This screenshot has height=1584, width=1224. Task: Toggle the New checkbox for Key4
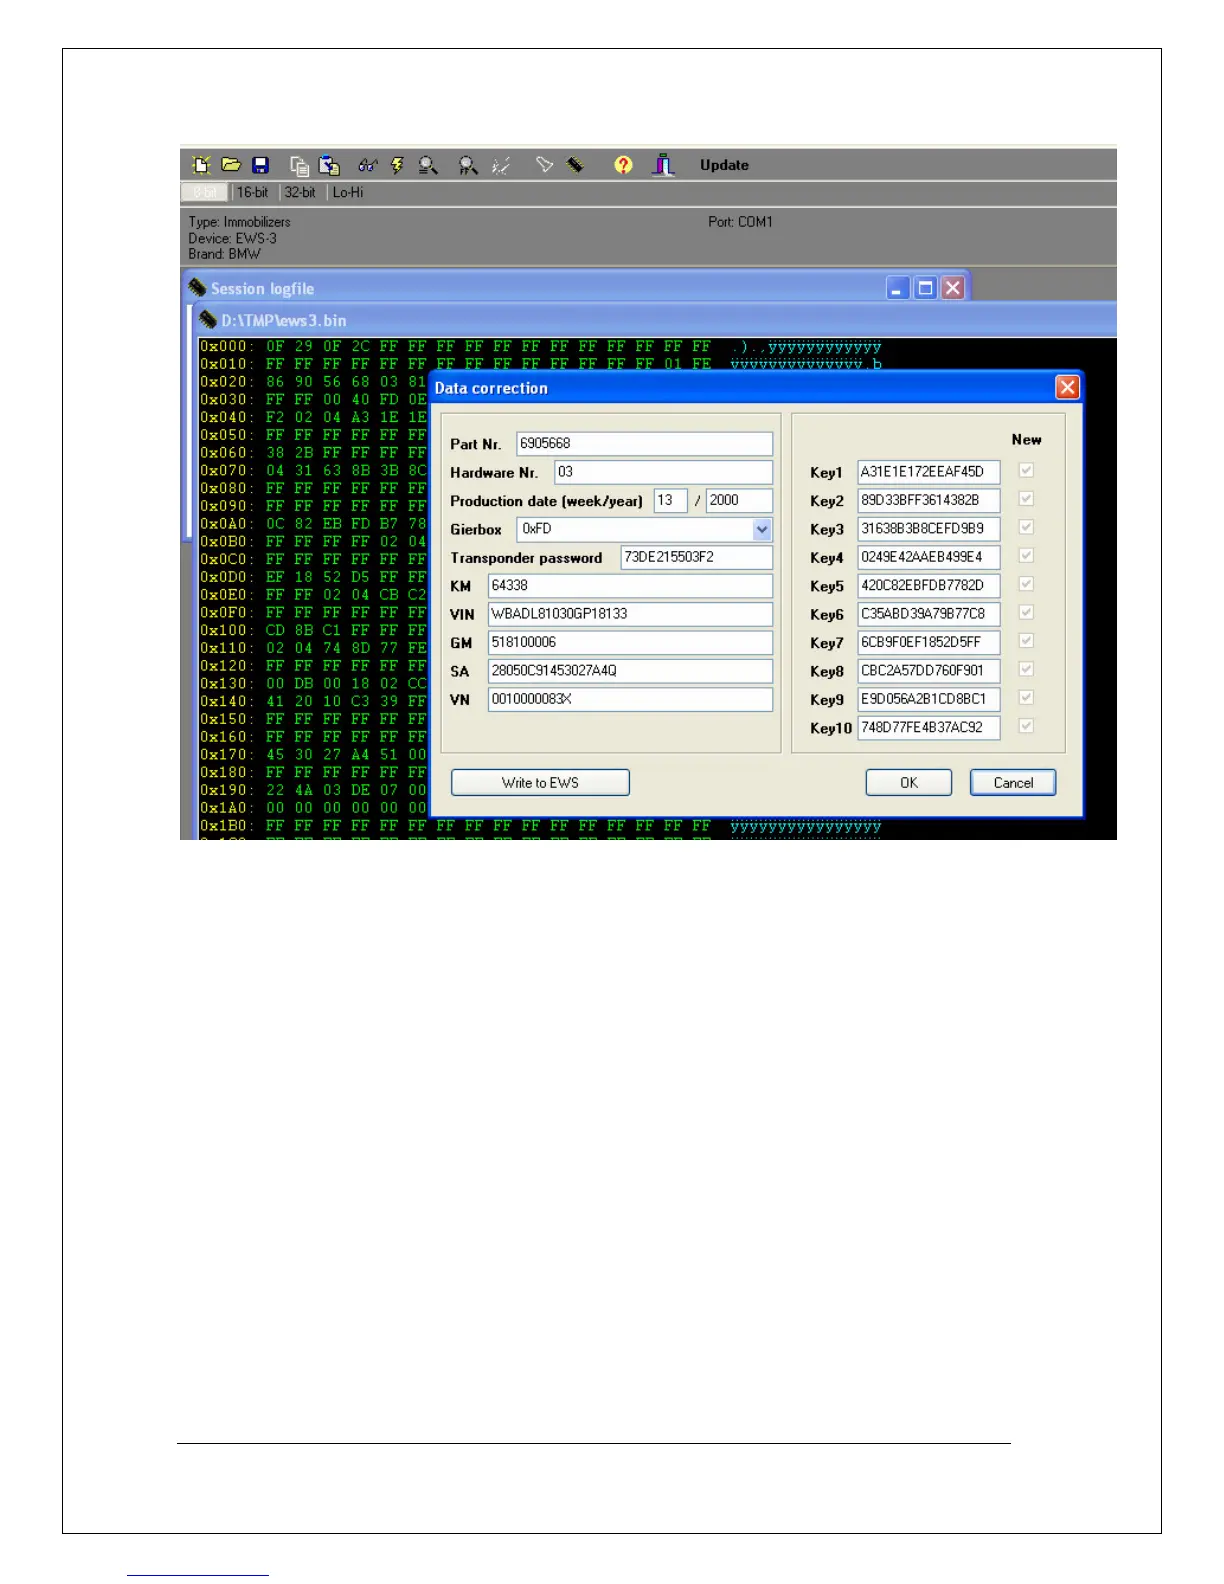coord(1026,555)
